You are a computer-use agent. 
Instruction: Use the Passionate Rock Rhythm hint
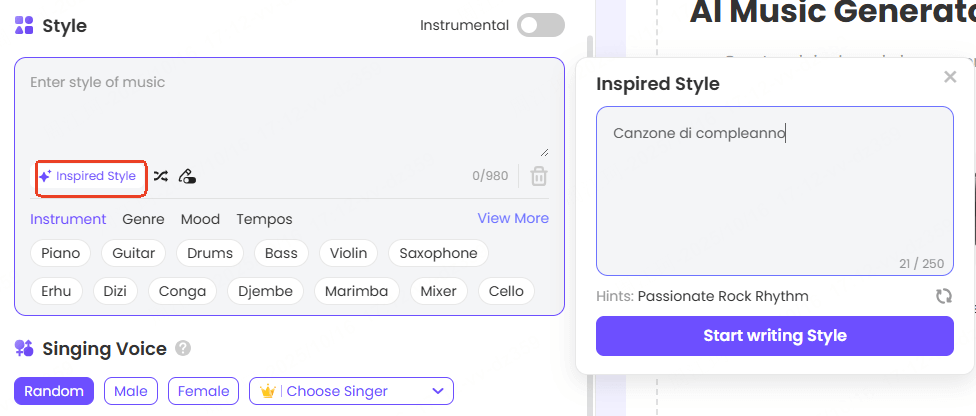point(723,296)
